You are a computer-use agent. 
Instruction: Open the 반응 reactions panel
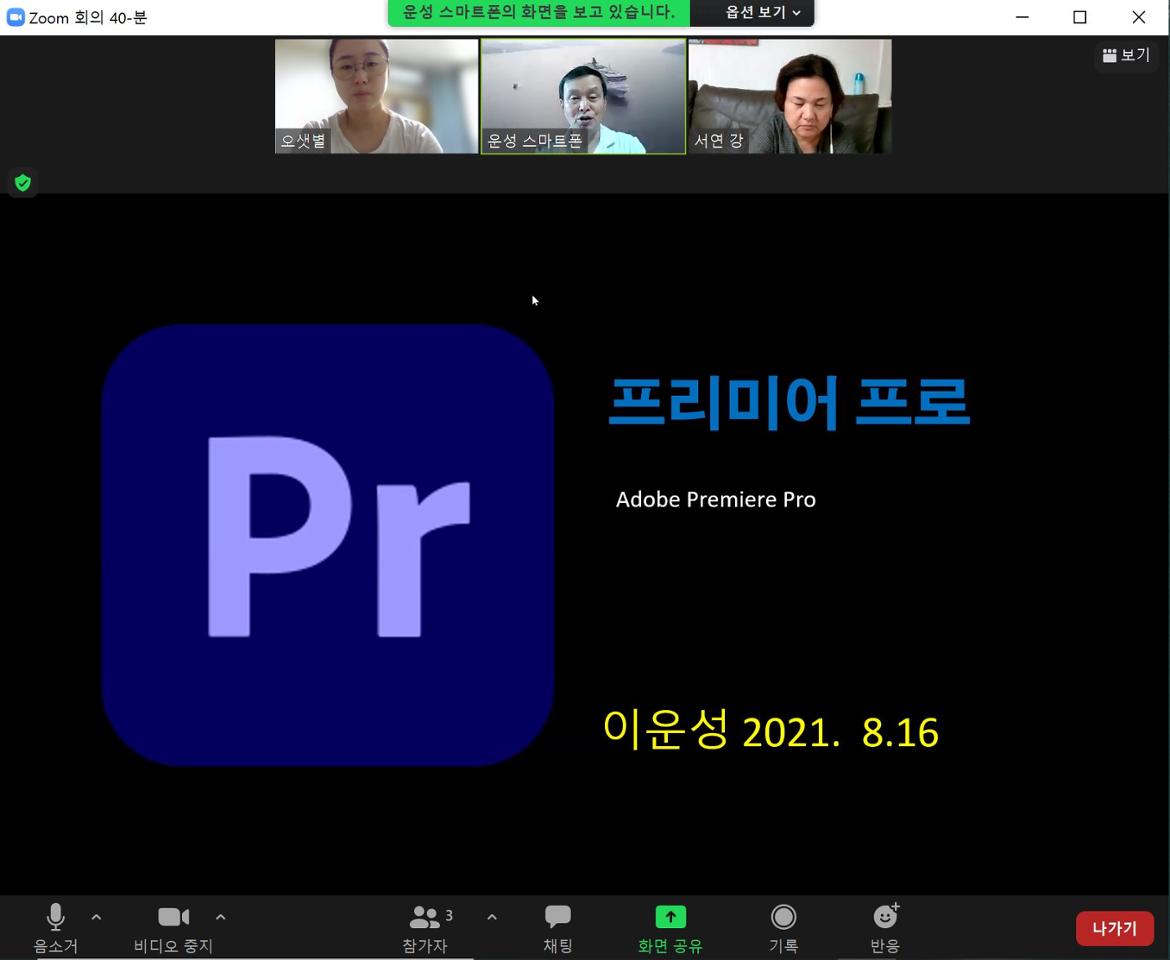(884, 916)
